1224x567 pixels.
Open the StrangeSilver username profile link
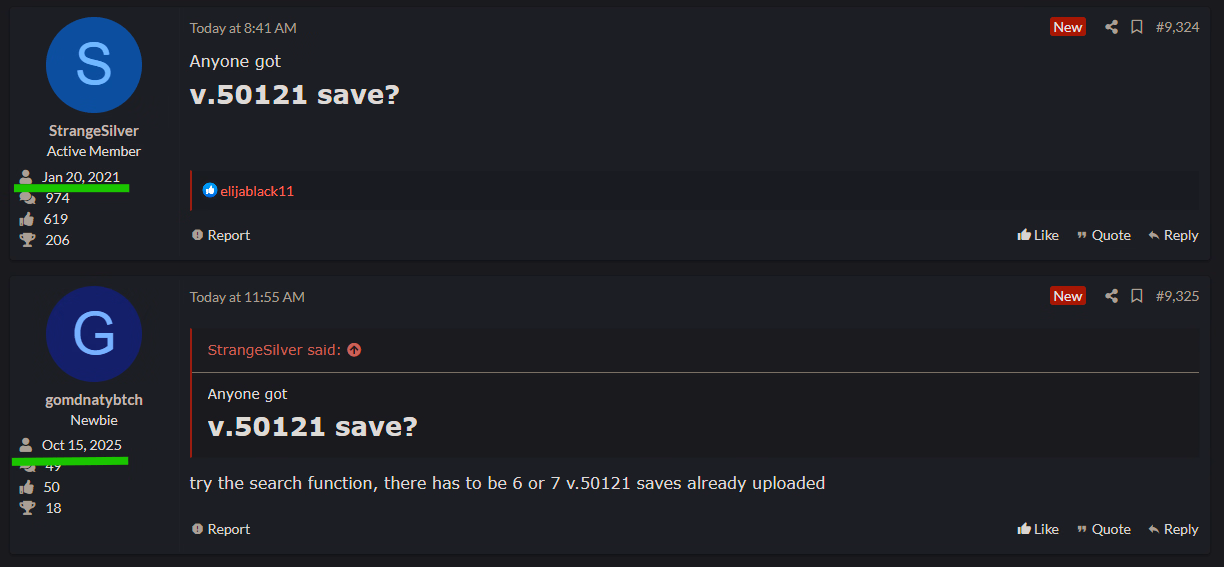(x=94, y=131)
